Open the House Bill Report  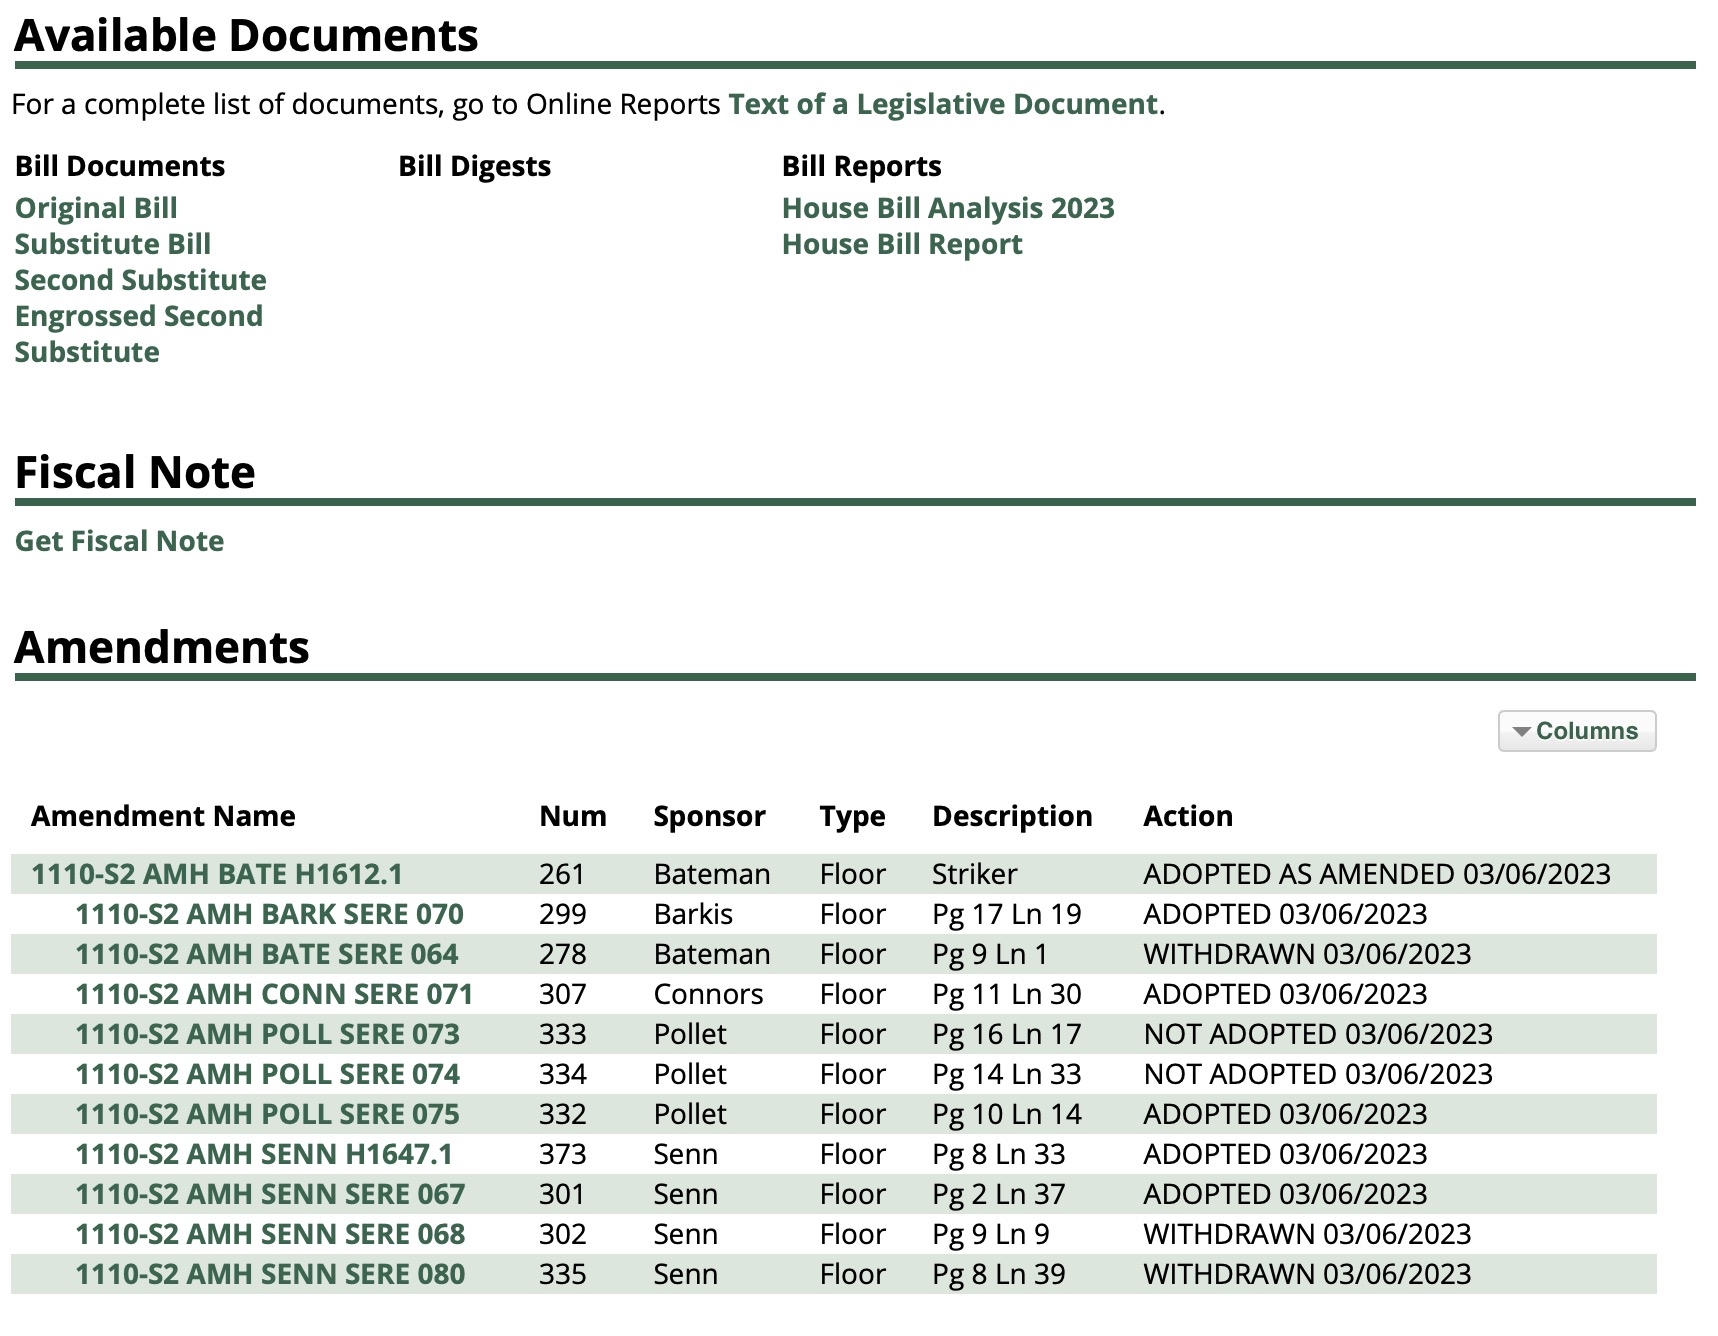[901, 244]
